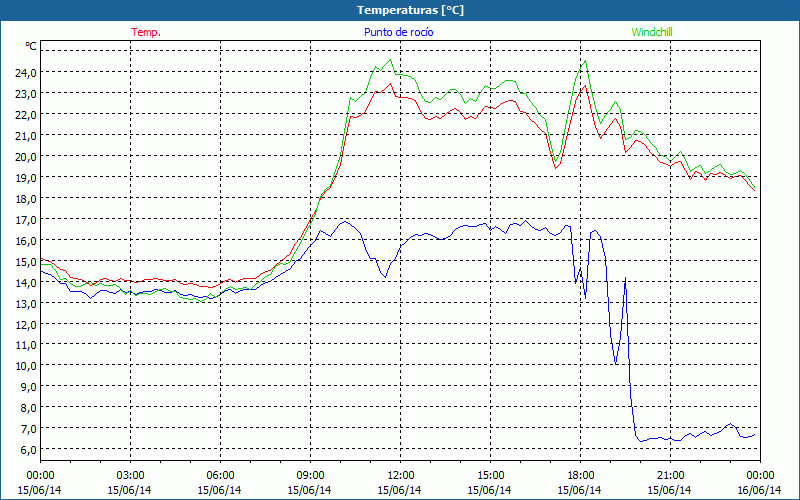The width and height of the screenshot is (800, 500).
Task: Click the °C unit label on y-axis
Action: click(31, 46)
